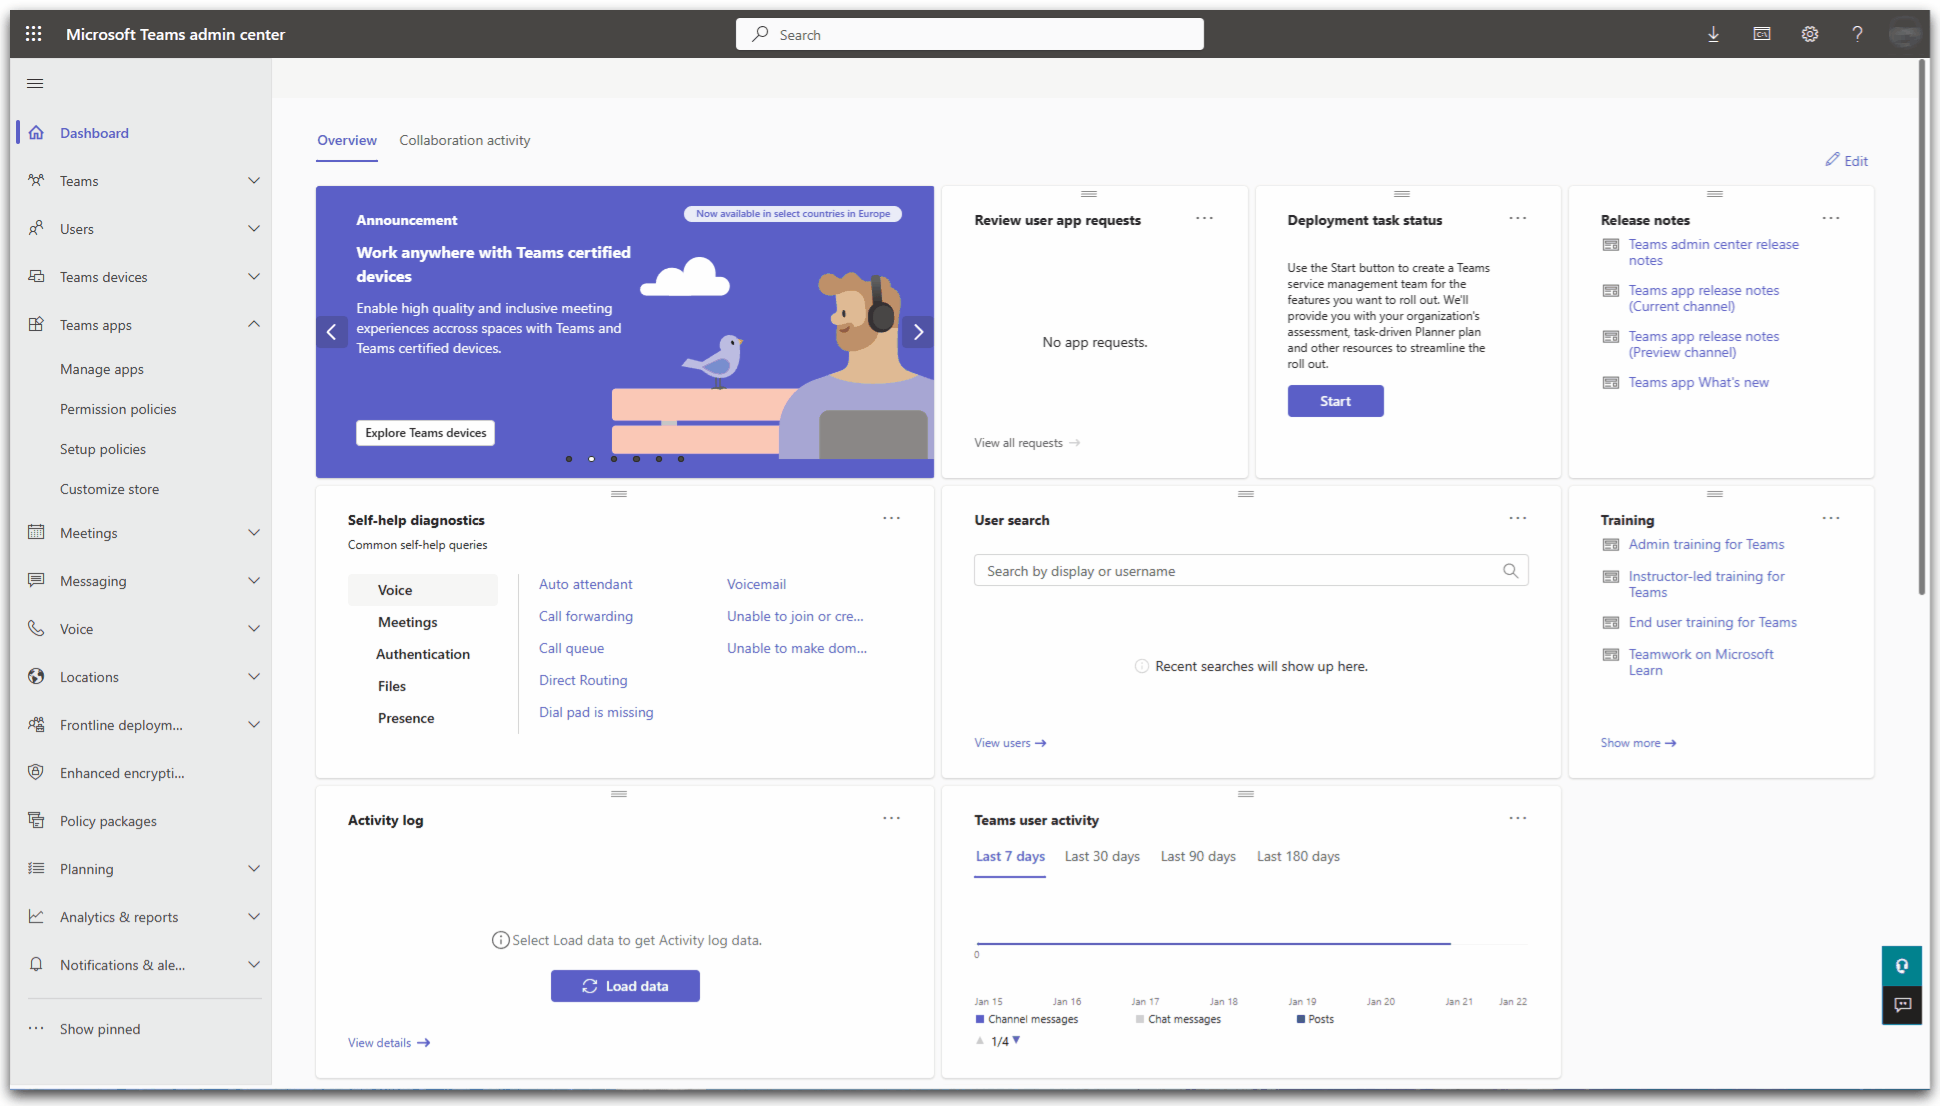Viewport: 1940px width, 1106px height.
Task: Click the Messaging chat icon
Action: (36, 581)
